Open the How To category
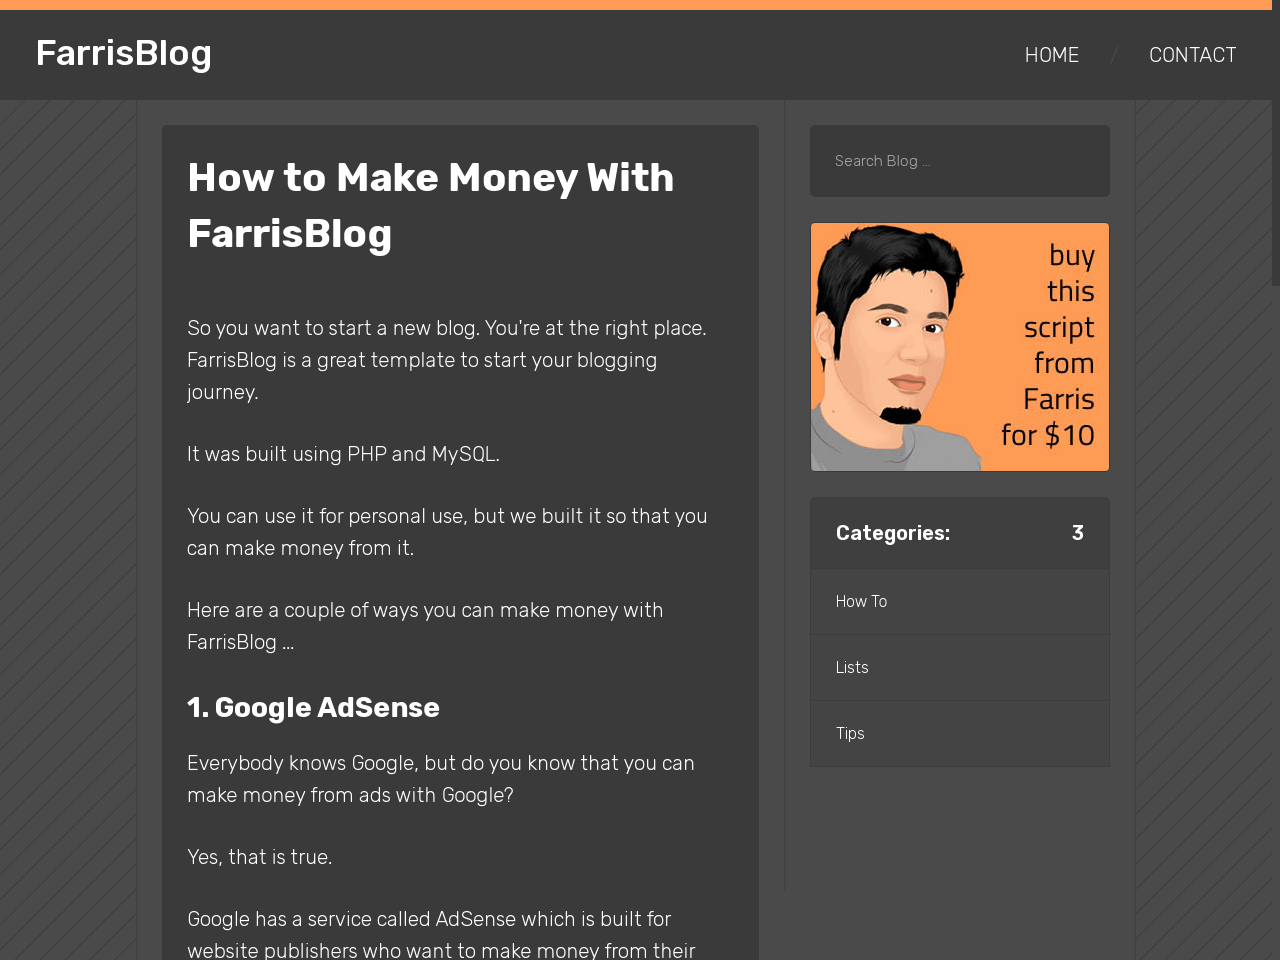 960,601
